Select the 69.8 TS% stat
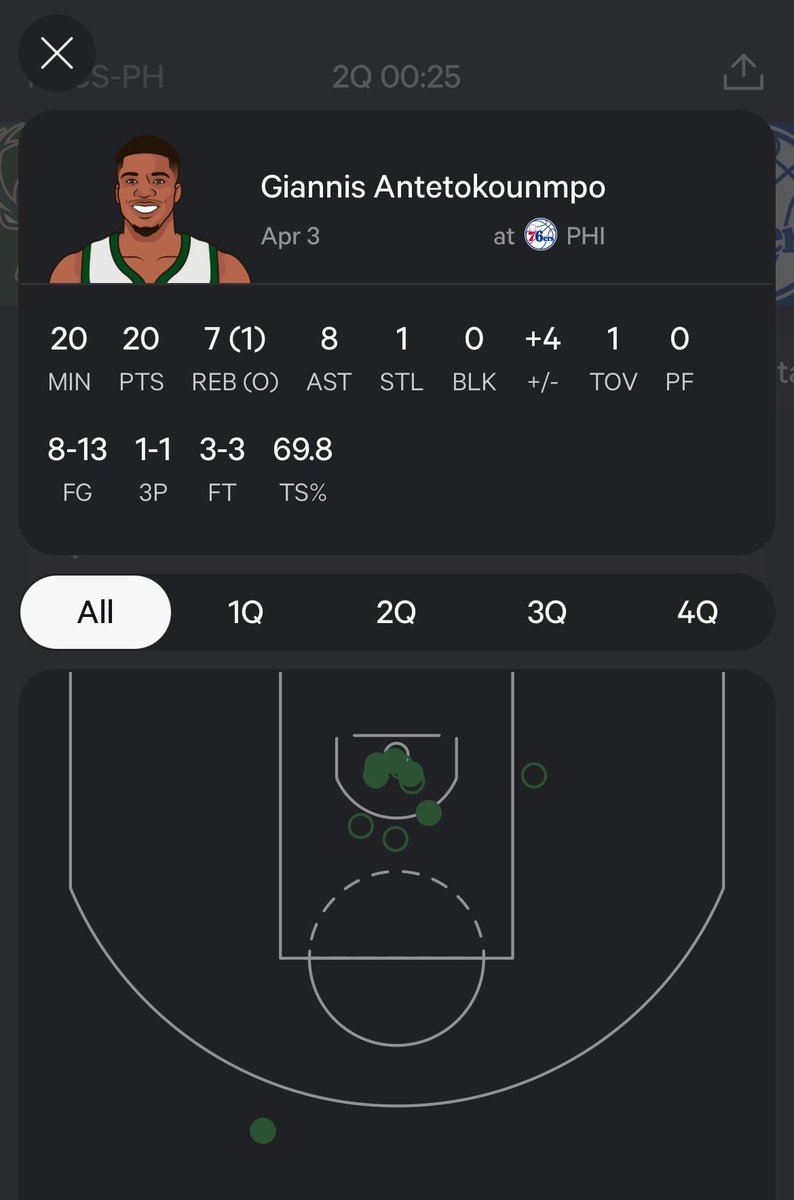Image resolution: width=794 pixels, height=1200 pixels. point(303,467)
